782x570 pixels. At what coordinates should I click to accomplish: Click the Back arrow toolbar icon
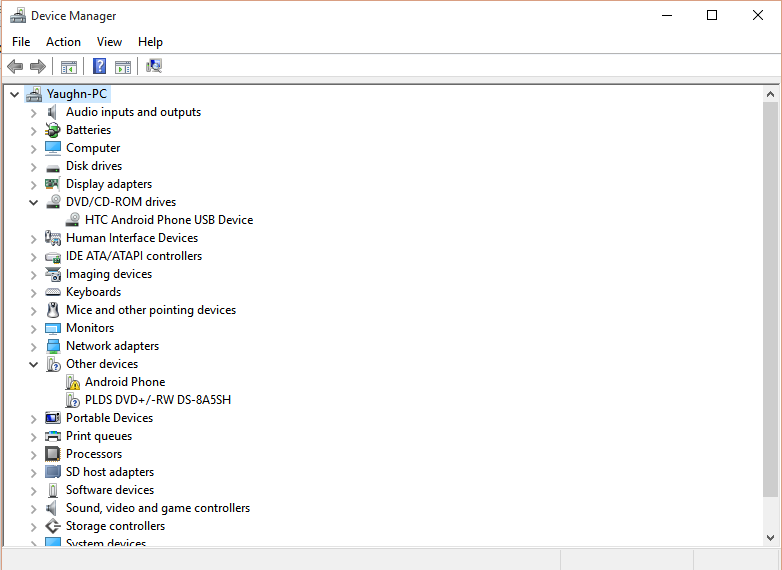[15, 66]
